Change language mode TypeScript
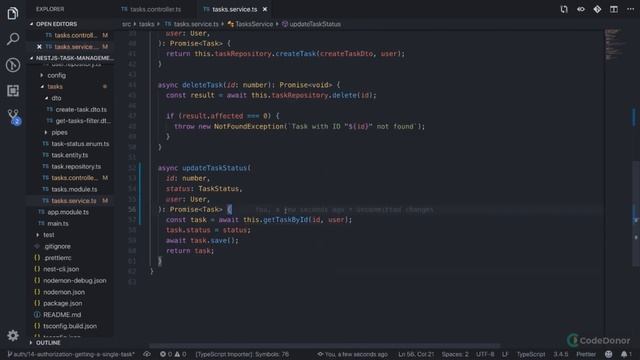640x360 pixels. tap(531, 354)
